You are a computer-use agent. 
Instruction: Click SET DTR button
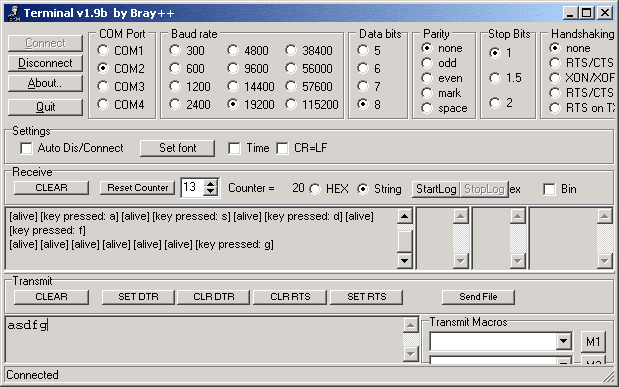point(138,297)
